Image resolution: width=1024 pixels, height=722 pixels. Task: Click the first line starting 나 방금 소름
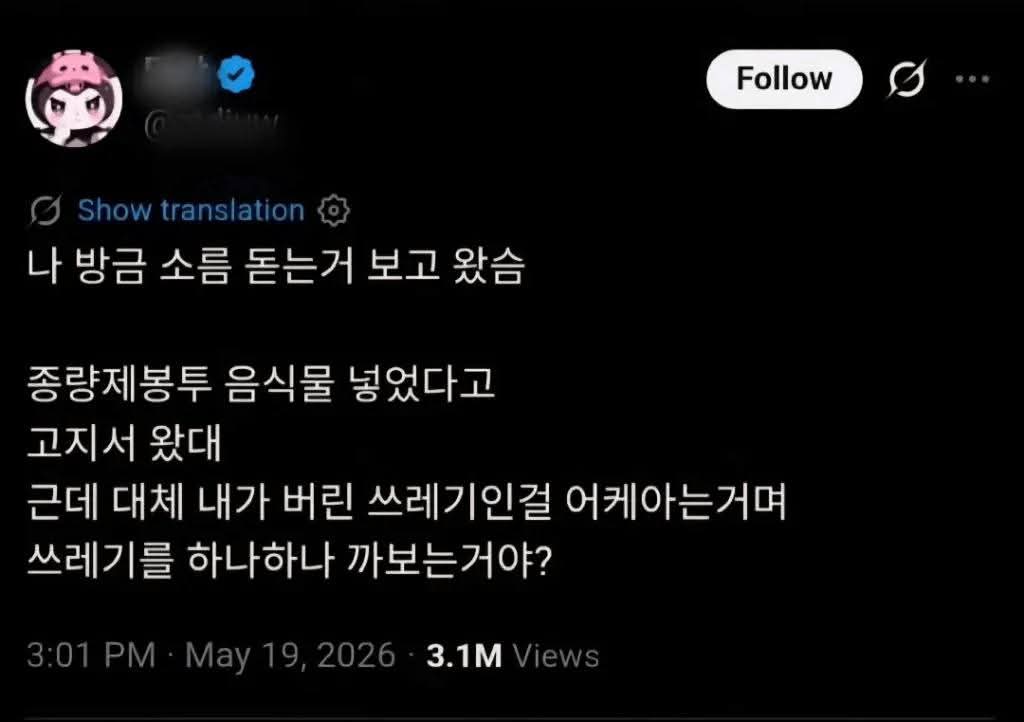276,266
